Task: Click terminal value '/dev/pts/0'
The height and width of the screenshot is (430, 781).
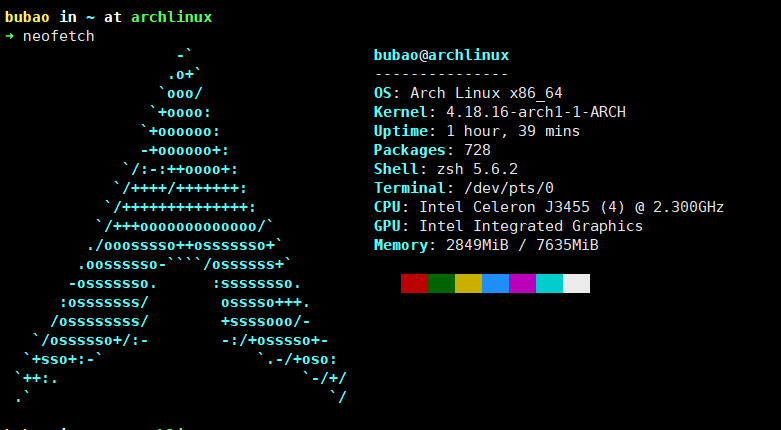Action: [x=509, y=188]
